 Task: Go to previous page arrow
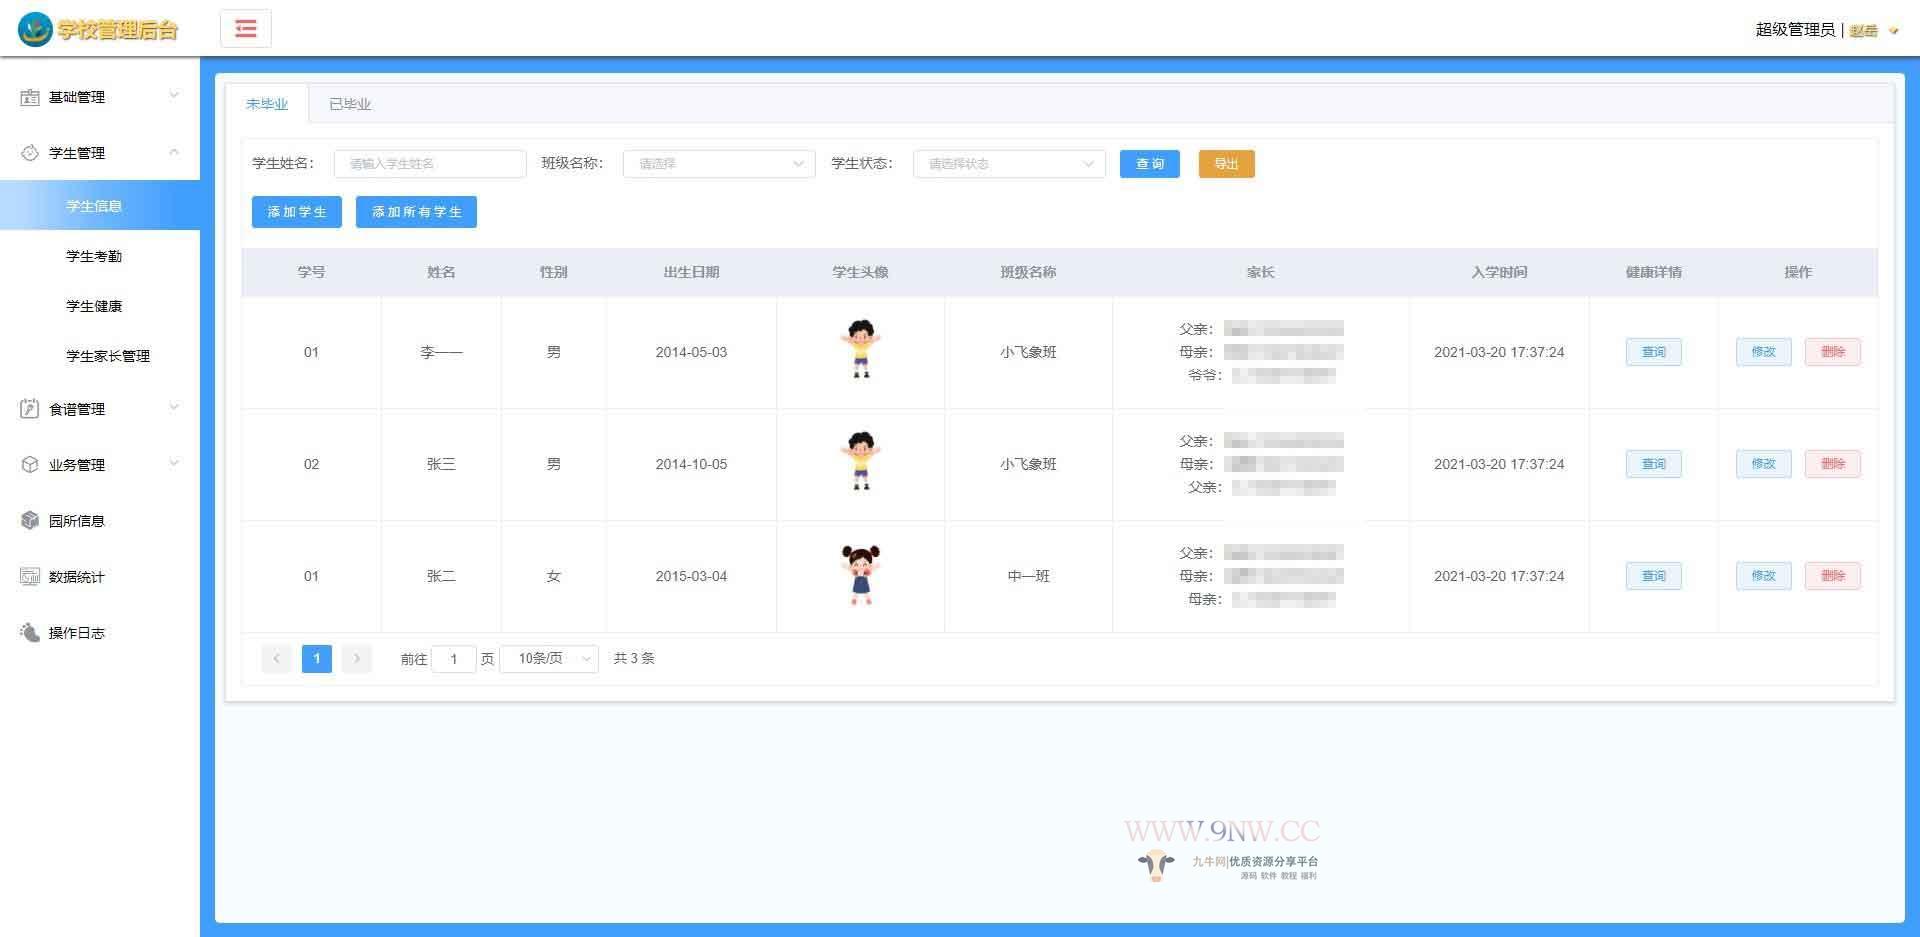click(277, 658)
